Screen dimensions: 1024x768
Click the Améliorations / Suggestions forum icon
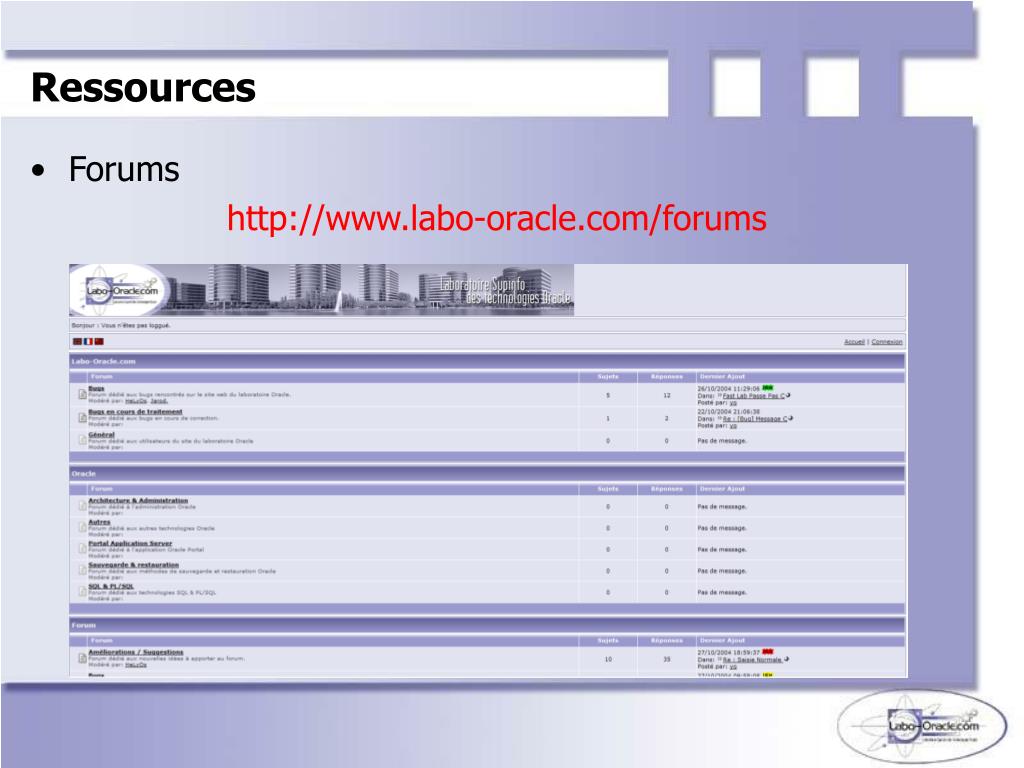[x=82, y=658]
